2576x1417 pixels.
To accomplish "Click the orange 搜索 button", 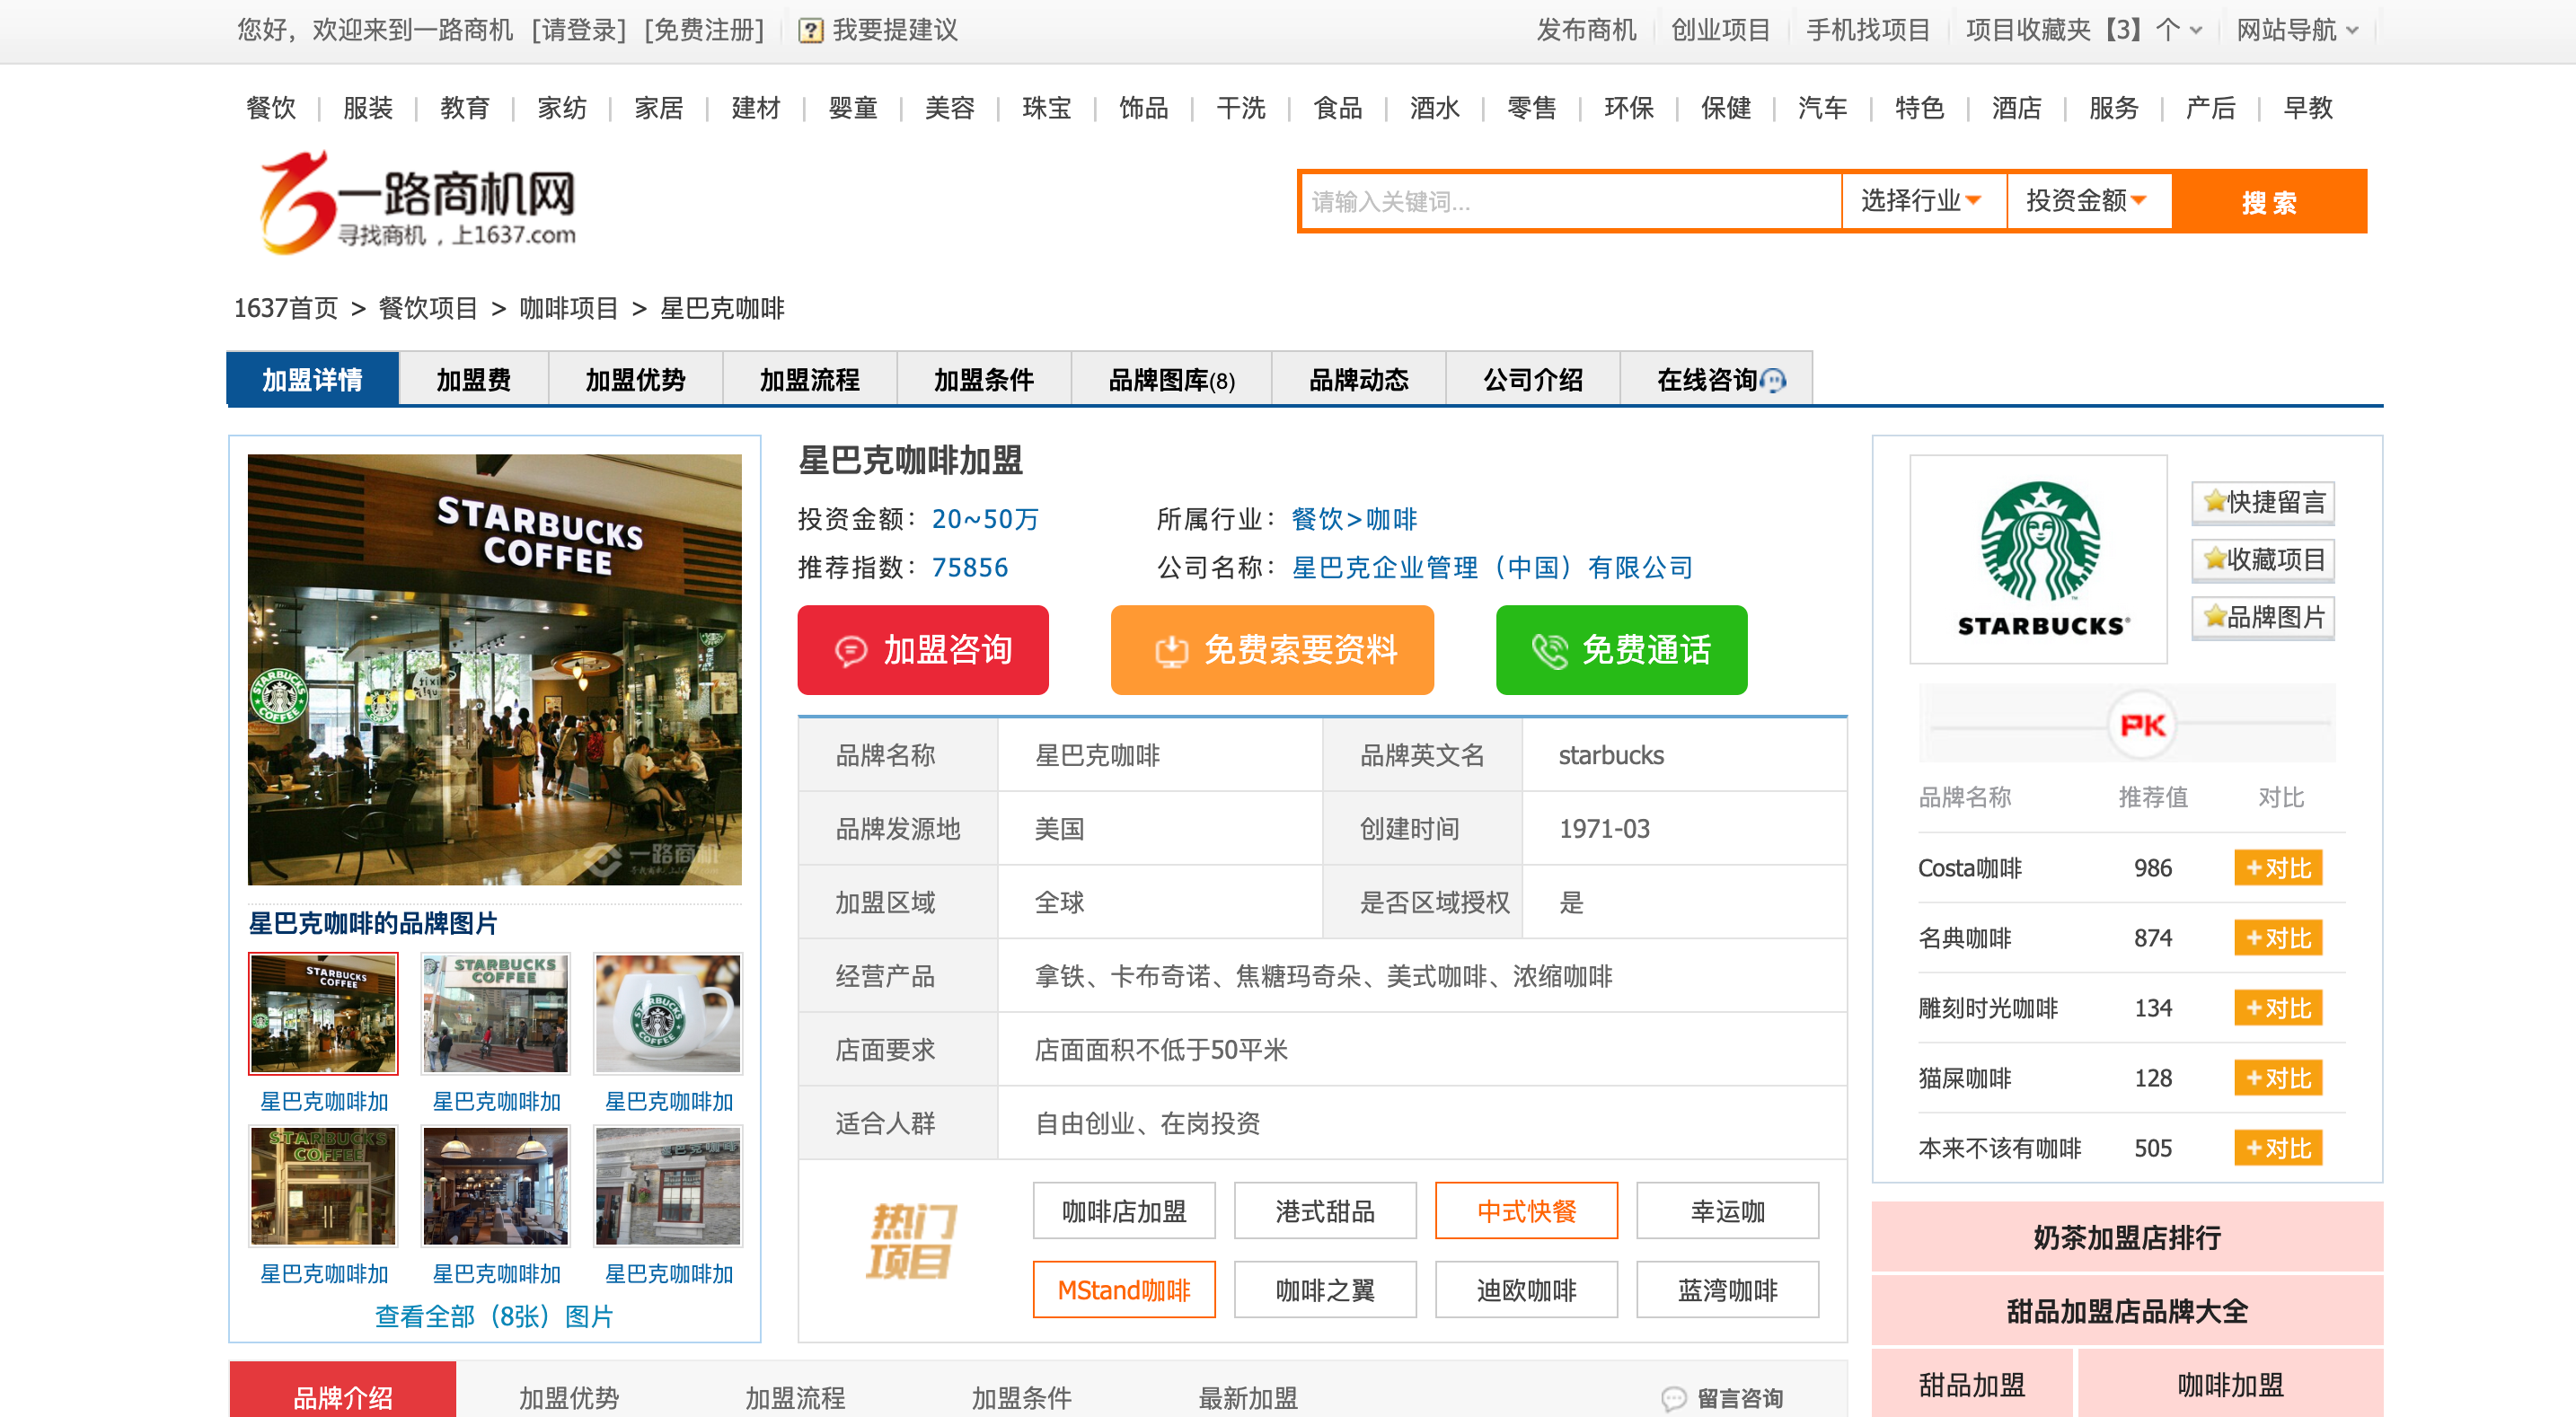I will 2268,201.
